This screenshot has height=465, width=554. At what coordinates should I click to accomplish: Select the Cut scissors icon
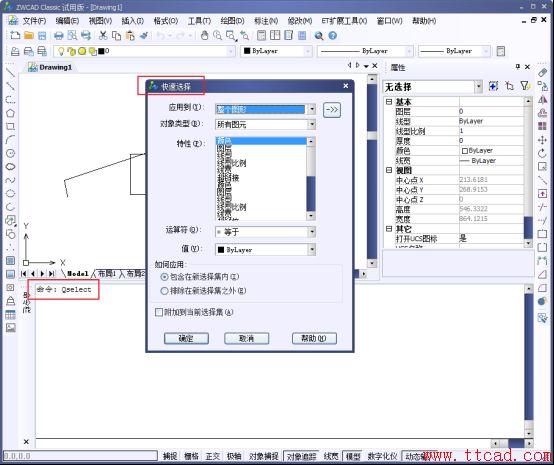103,35
